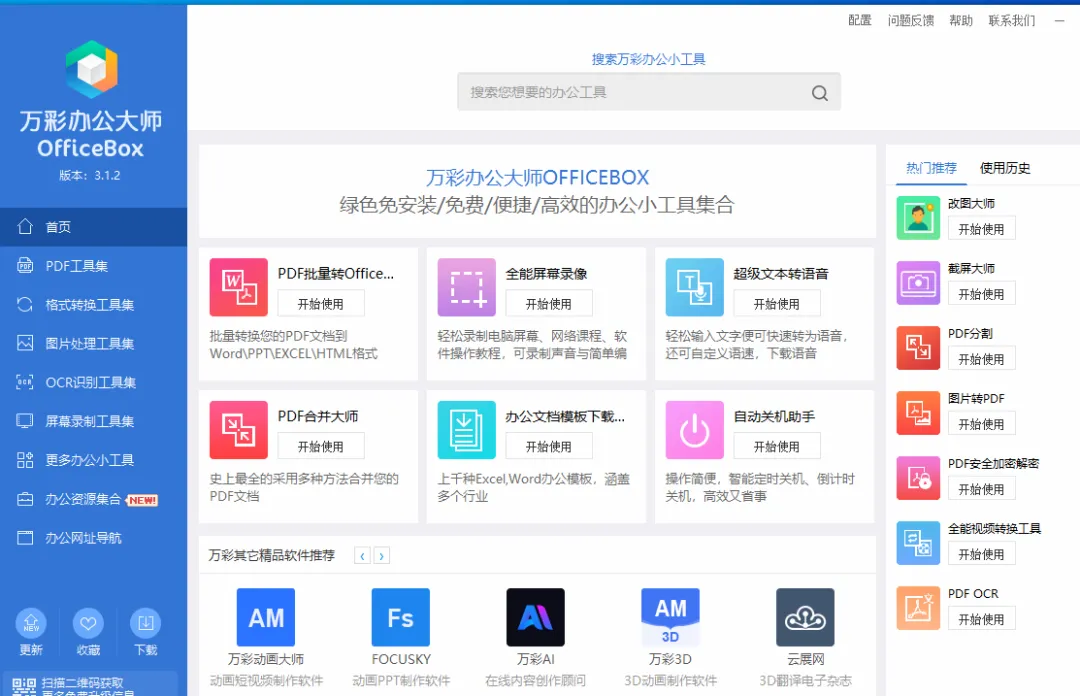Open OCR识别工具集 in the sidebar
Screen dimensions: 1080x696
tap(94, 382)
